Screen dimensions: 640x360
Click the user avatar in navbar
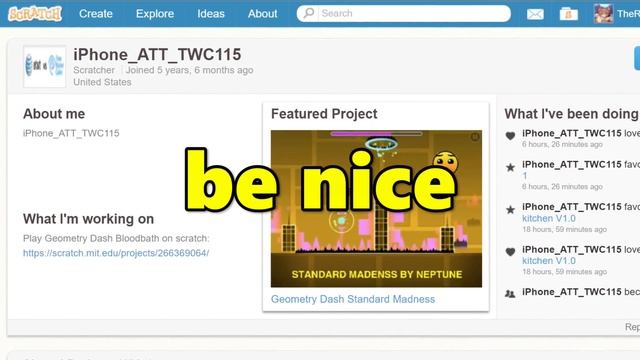(603, 13)
